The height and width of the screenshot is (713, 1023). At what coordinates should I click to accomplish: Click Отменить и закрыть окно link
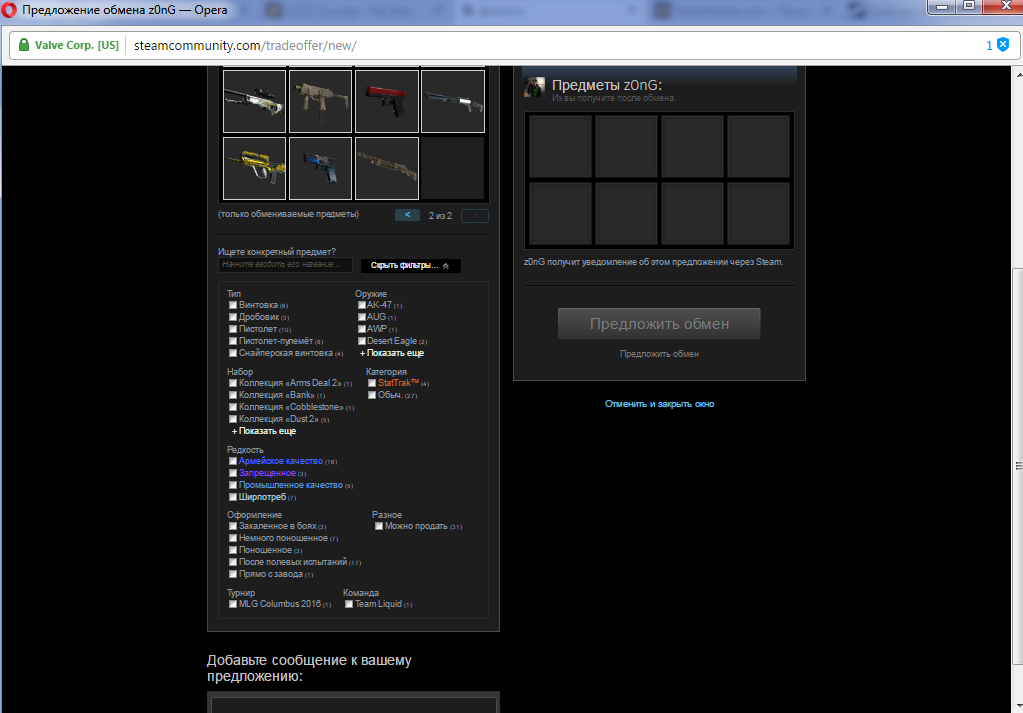660,404
